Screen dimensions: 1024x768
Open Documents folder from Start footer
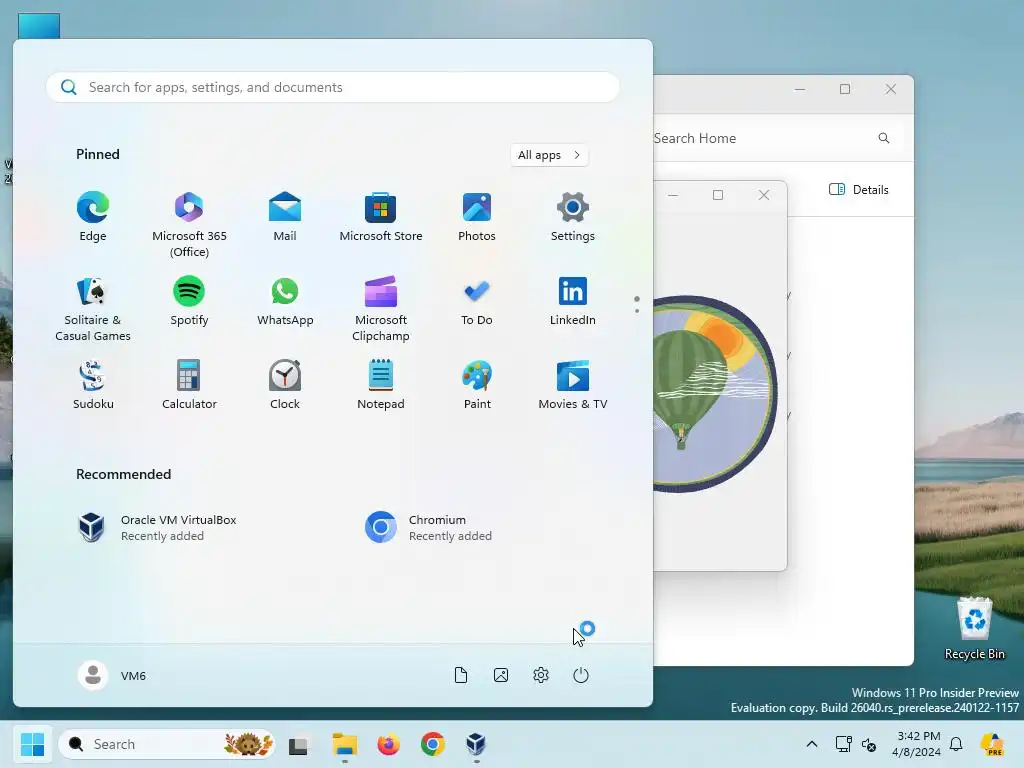461,675
